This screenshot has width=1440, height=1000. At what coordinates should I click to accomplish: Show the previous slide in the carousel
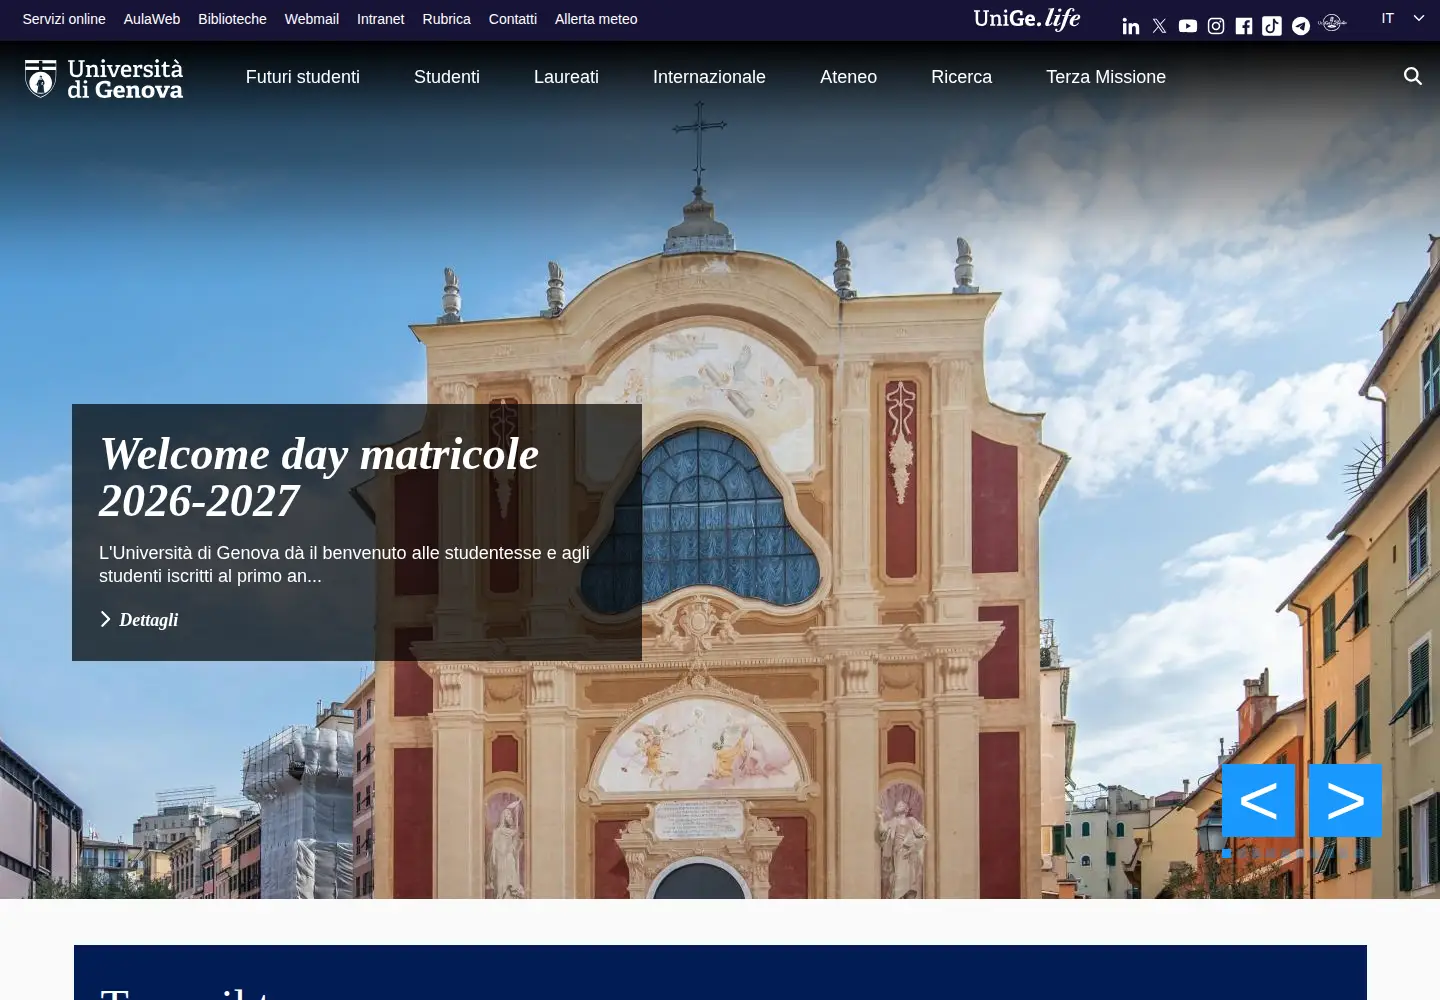click(1258, 800)
